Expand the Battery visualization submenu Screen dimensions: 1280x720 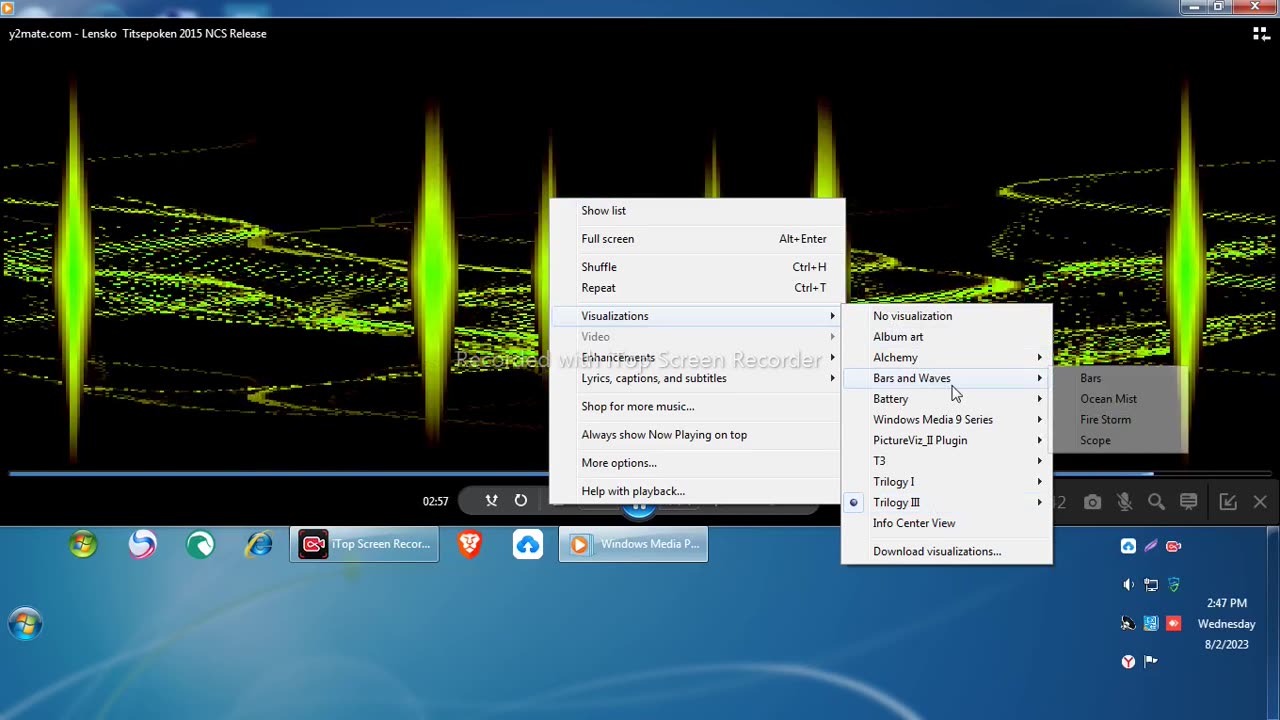click(947, 399)
